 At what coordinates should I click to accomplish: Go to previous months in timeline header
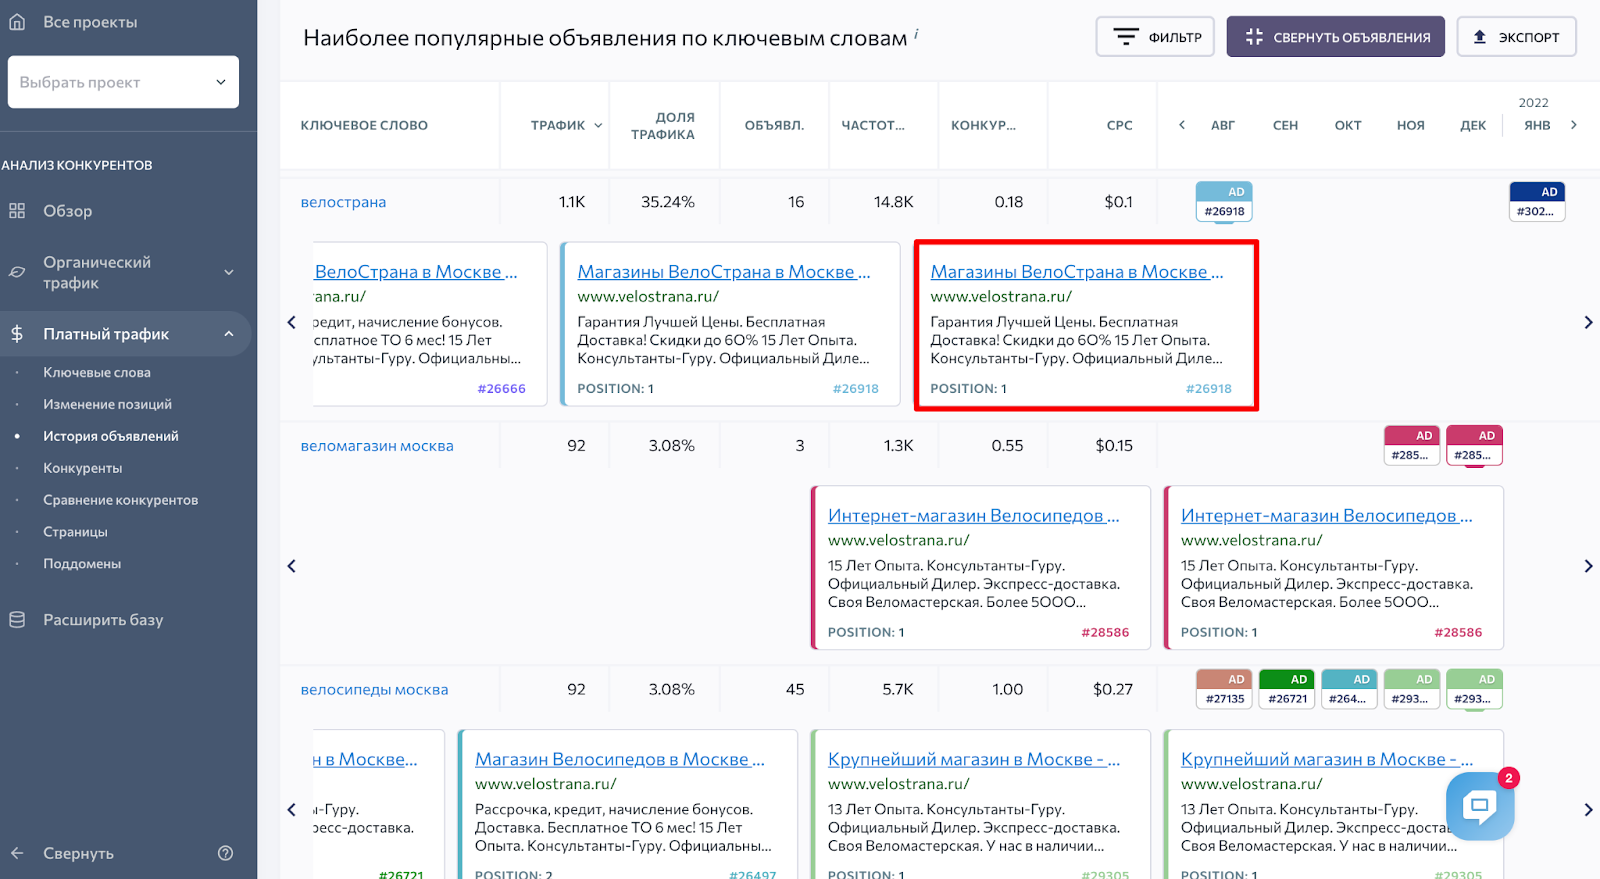pyautogui.click(x=1182, y=125)
